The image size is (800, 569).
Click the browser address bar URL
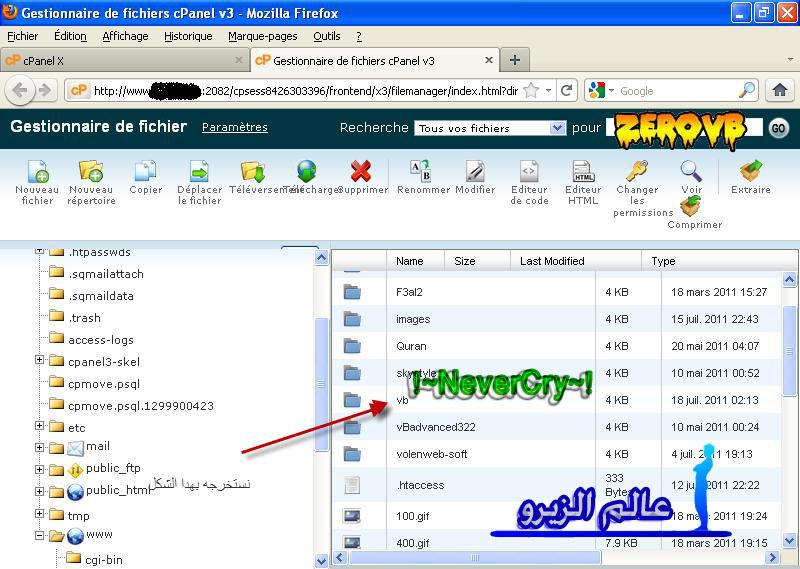pos(306,91)
